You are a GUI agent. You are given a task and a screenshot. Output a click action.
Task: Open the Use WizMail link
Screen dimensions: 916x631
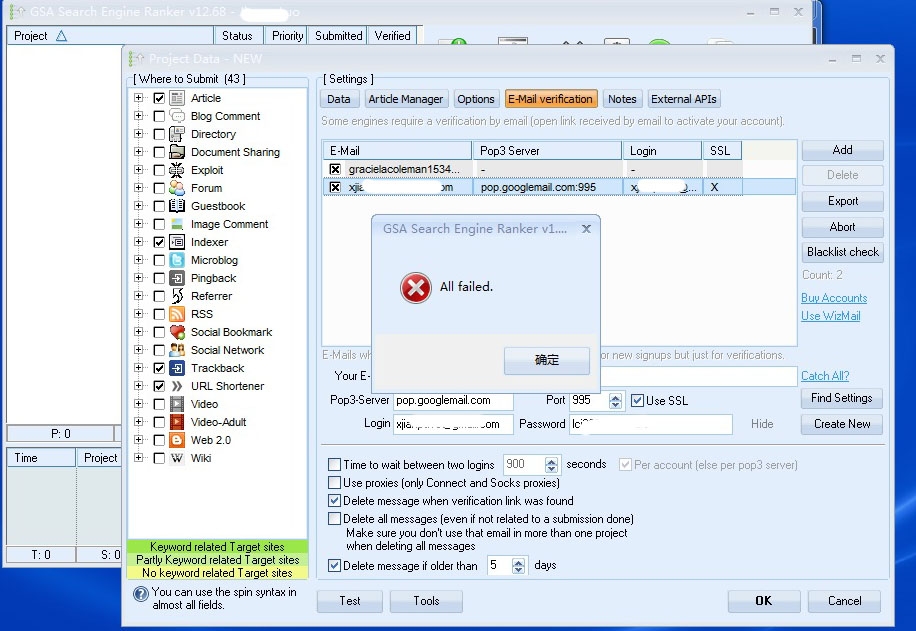[x=830, y=316]
